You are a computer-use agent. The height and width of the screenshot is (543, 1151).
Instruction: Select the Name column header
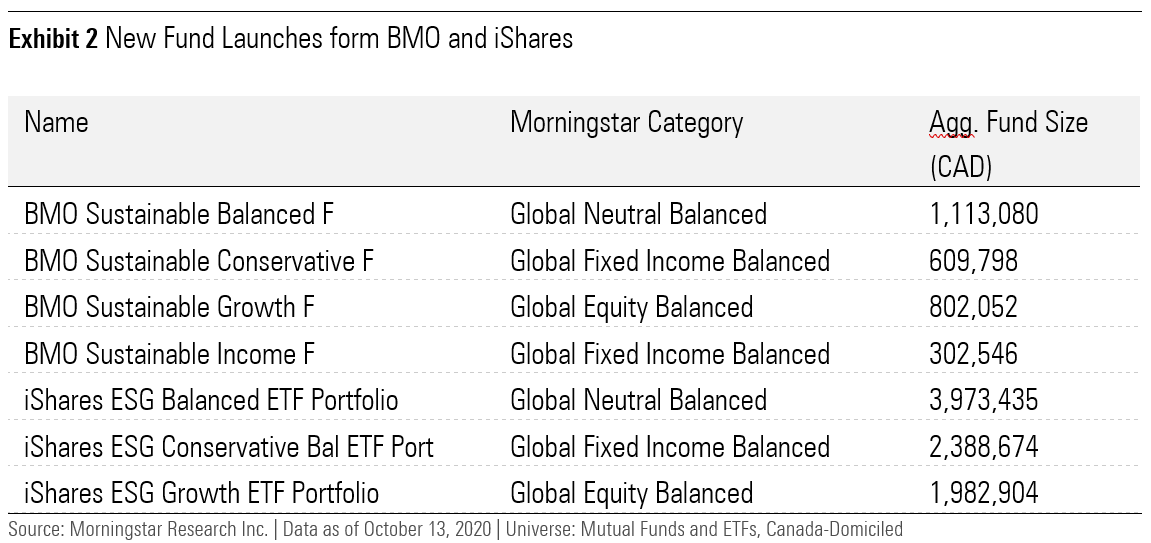pos(57,123)
